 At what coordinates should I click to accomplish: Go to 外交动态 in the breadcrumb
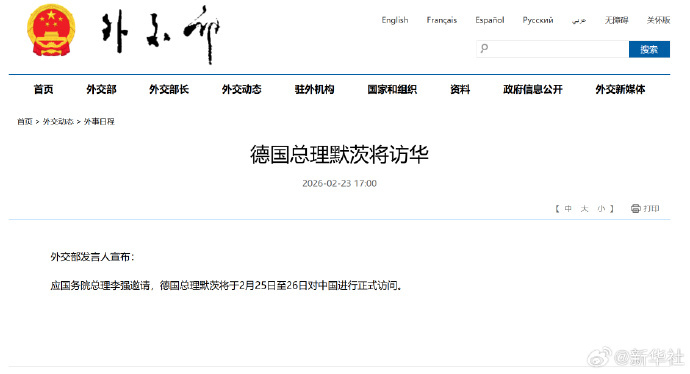click(58, 121)
